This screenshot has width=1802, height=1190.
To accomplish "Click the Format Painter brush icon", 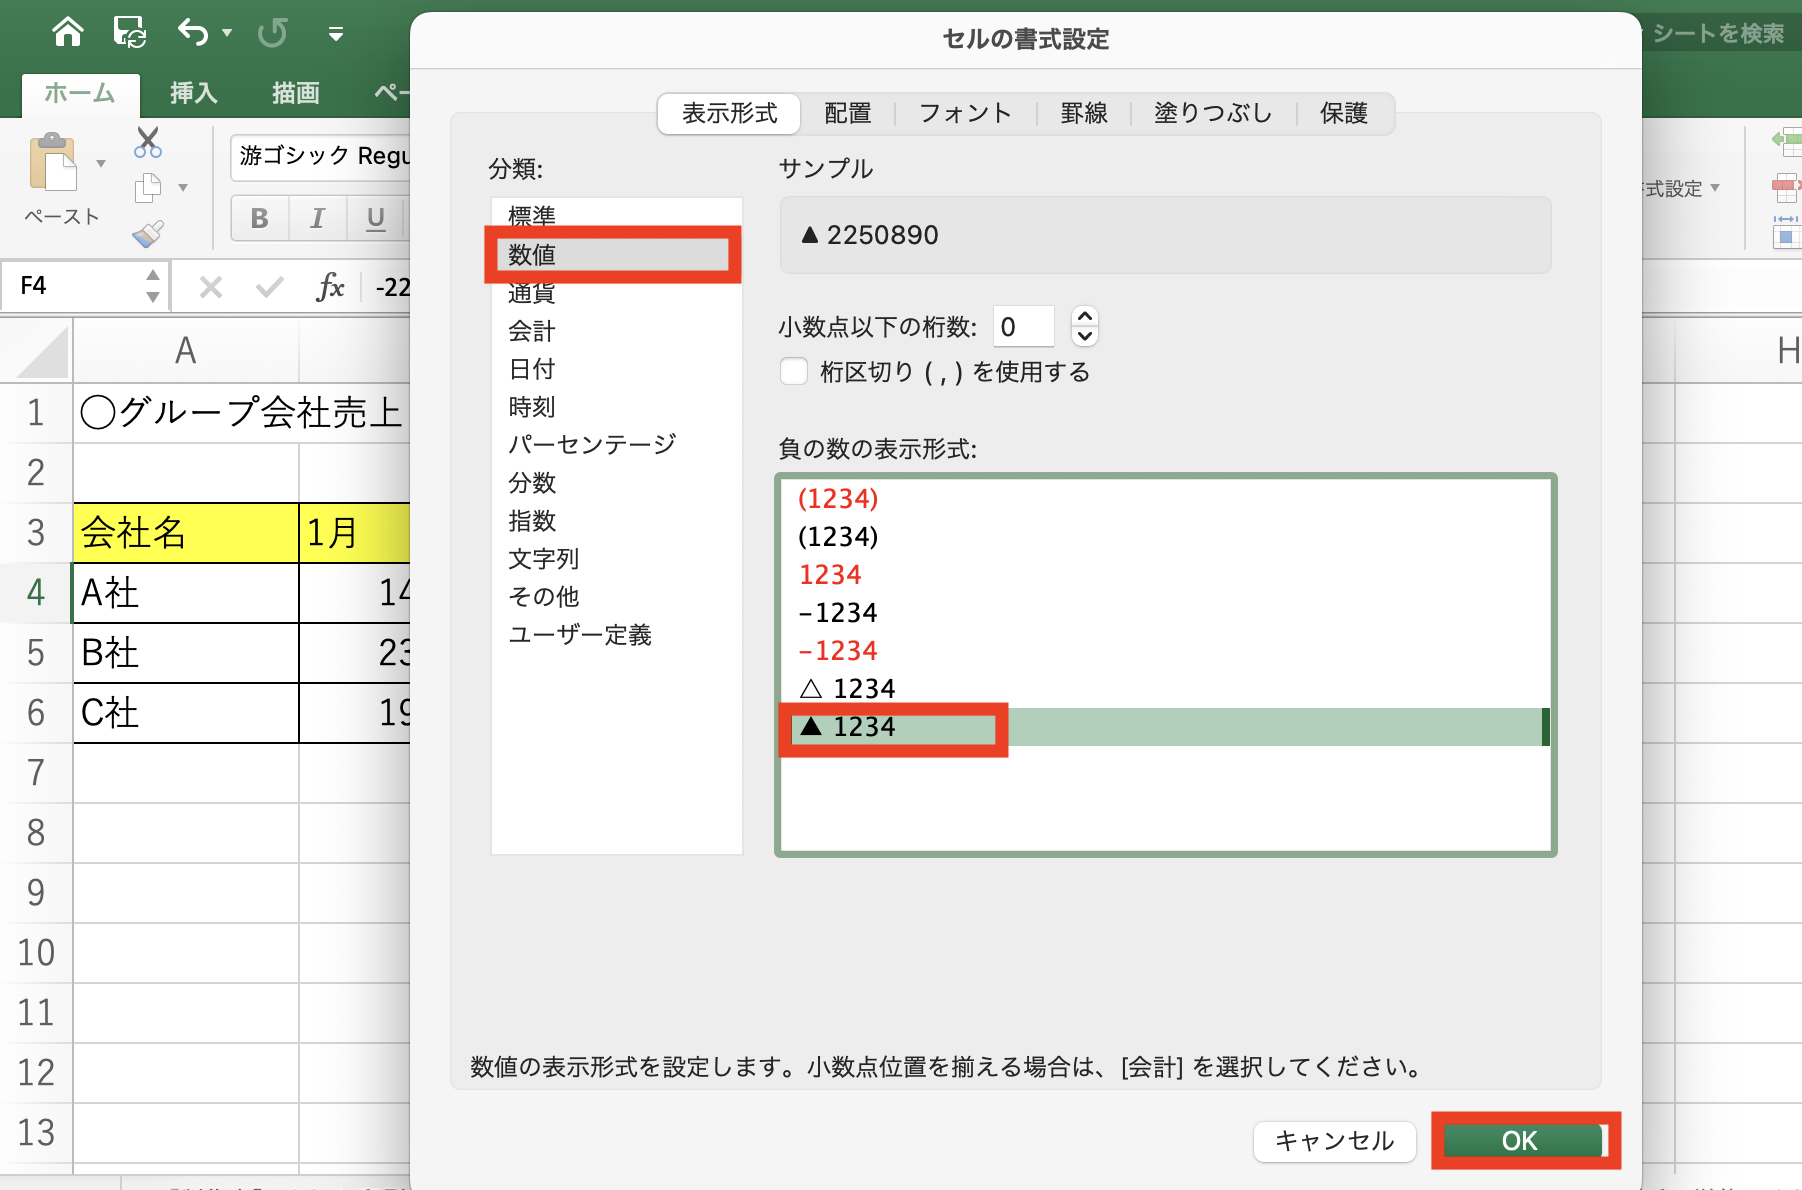I will pyautogui.click(x=148, y=234).
